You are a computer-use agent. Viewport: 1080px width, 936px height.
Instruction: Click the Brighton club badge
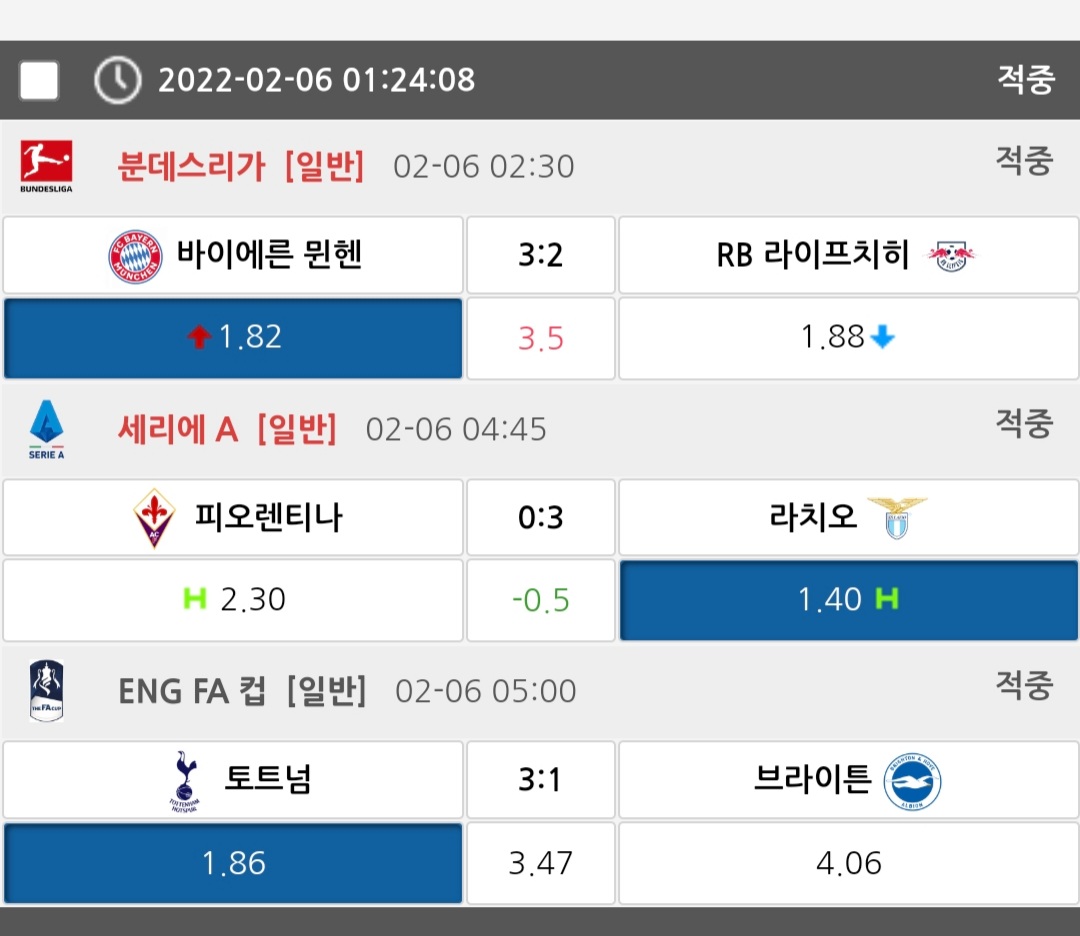pos(912,781)
